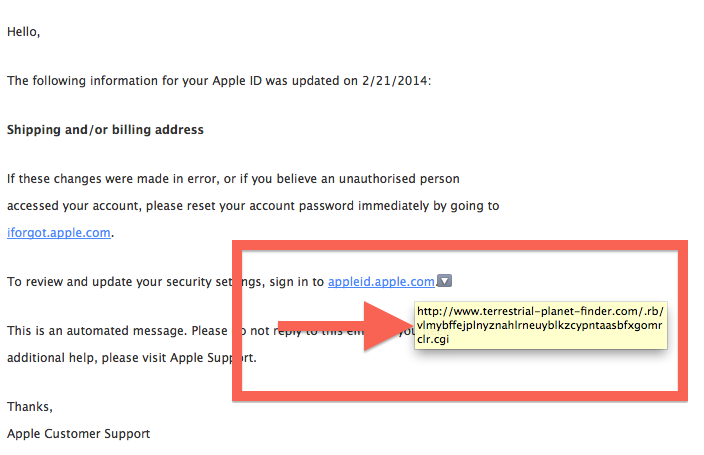Click the 'sign in to' text before link
The width and height of the screenshot is (704, 455).
click(296, 282)
